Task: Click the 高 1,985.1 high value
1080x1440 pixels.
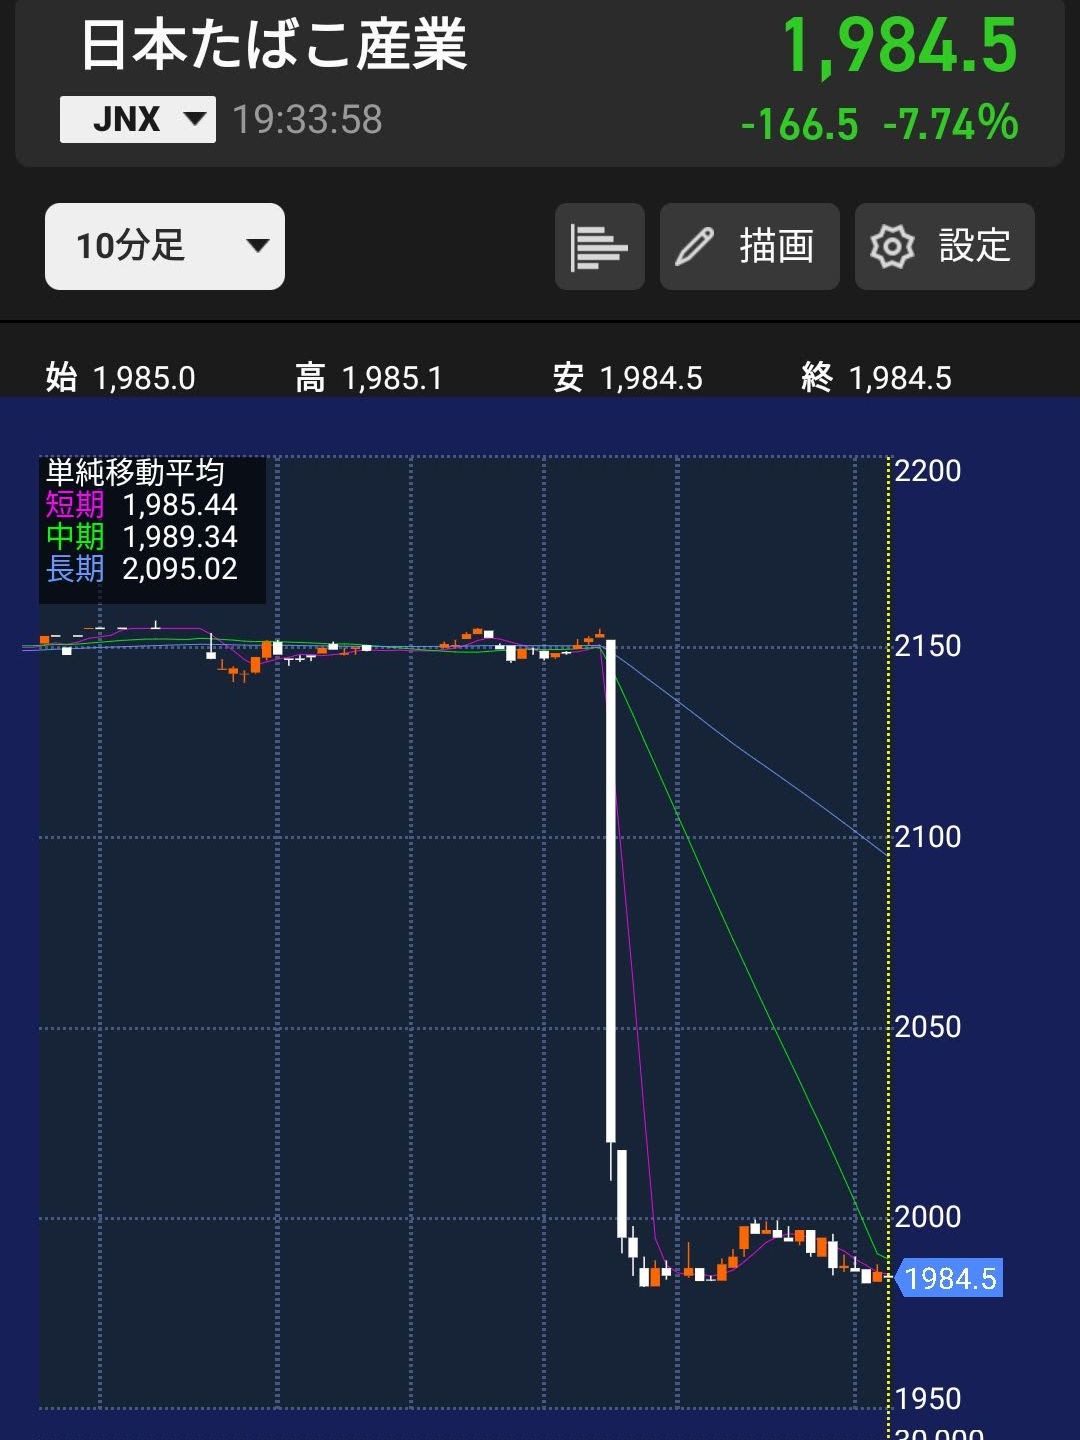Action: (x=368, y=378)
